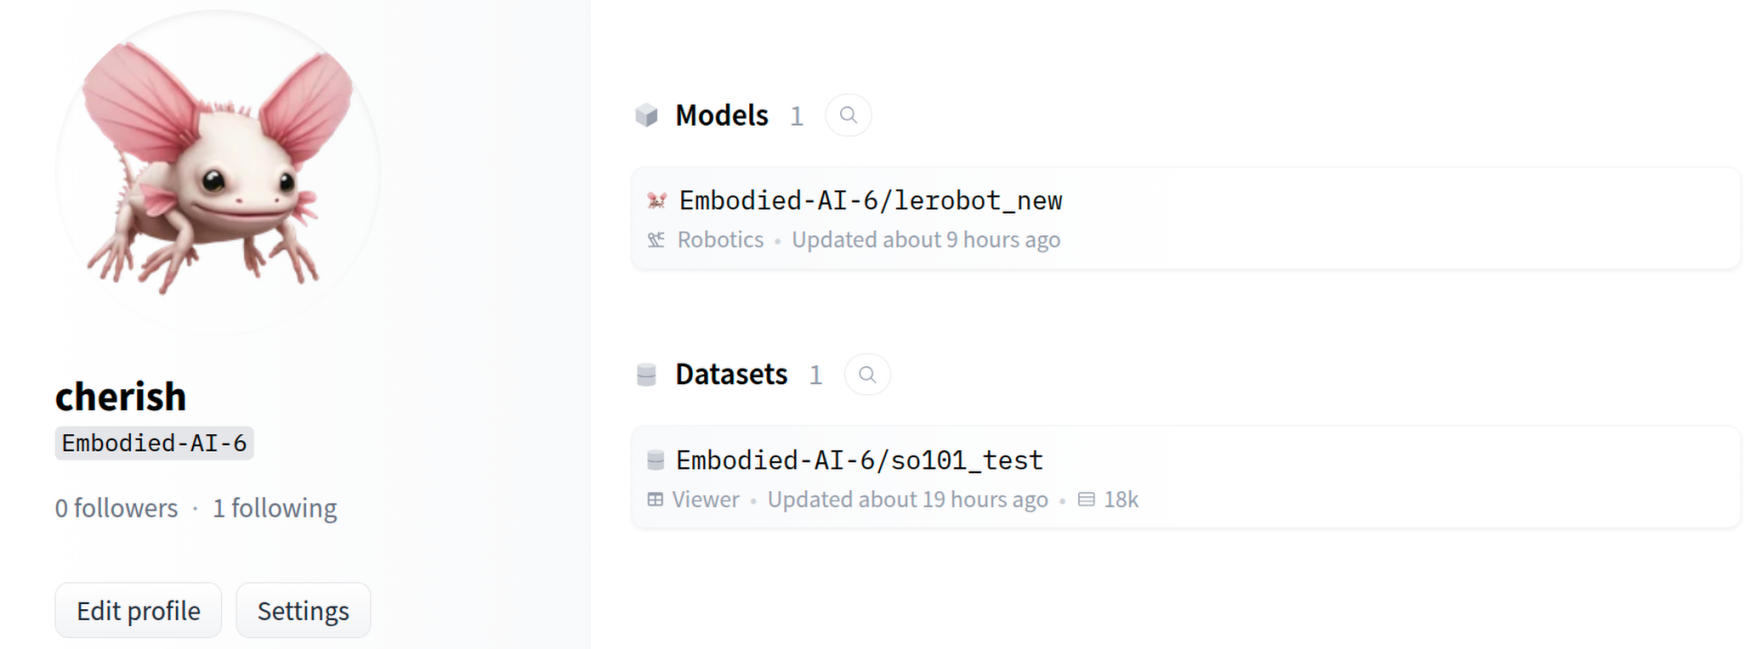Click the Datasets section search magnifier icon
The height and width of the screenshot is (649, 1760).
(x=867, y=374)
